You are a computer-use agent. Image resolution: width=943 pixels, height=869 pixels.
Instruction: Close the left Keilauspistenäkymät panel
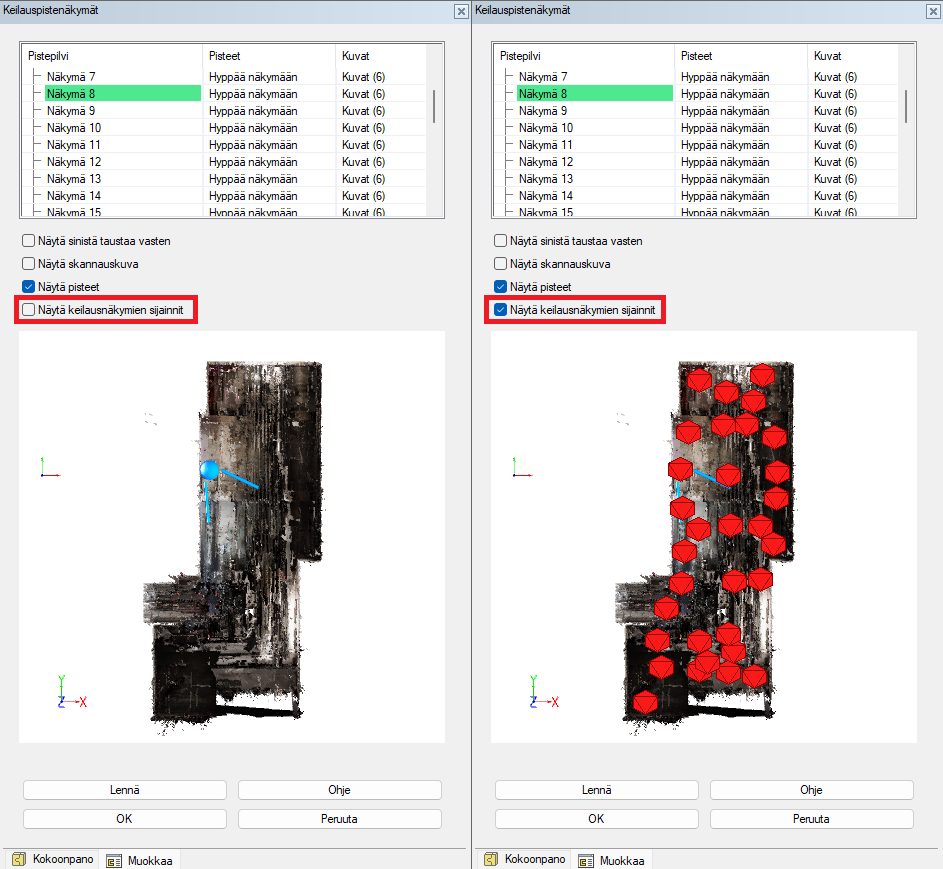(460, 11)
